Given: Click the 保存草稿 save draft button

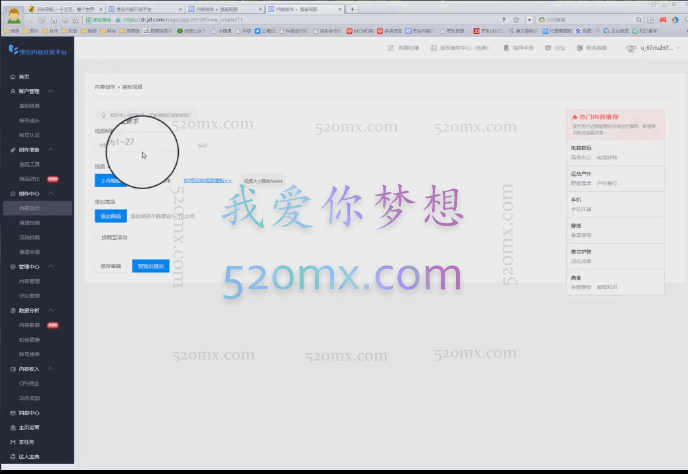Looking at the screenshot, I should 111,266.
